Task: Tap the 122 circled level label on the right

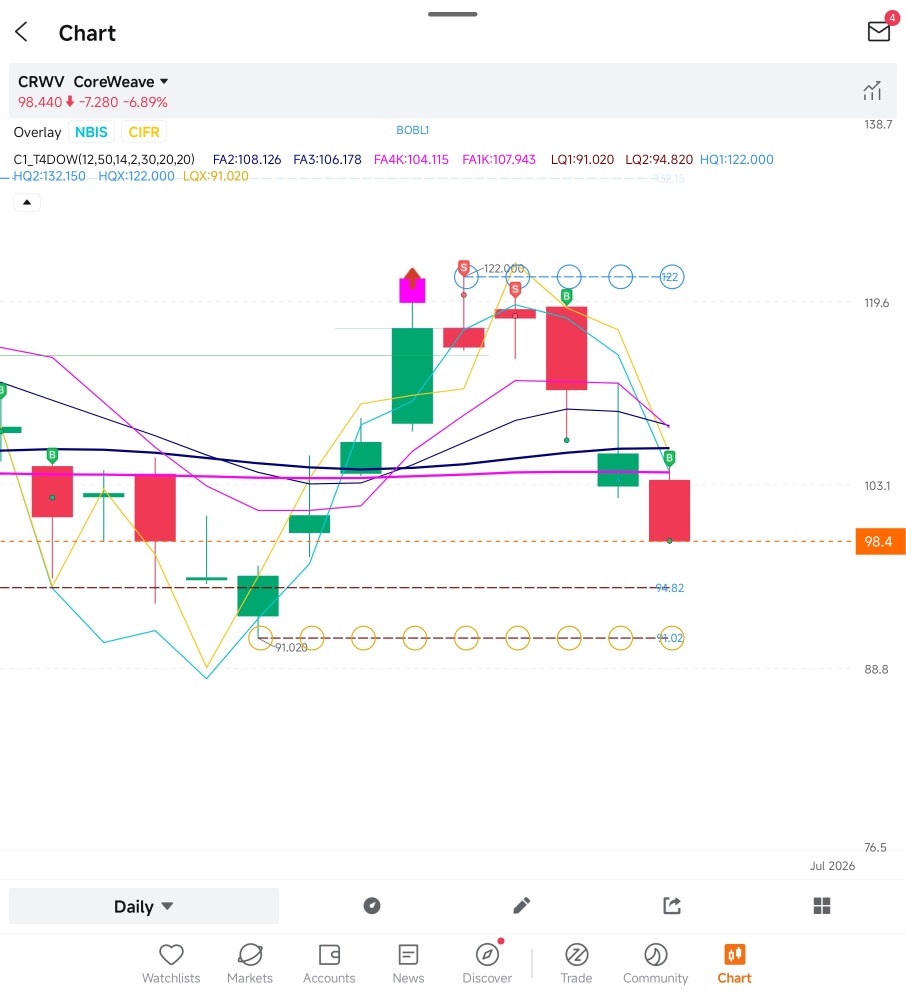Action: [671, 277]
